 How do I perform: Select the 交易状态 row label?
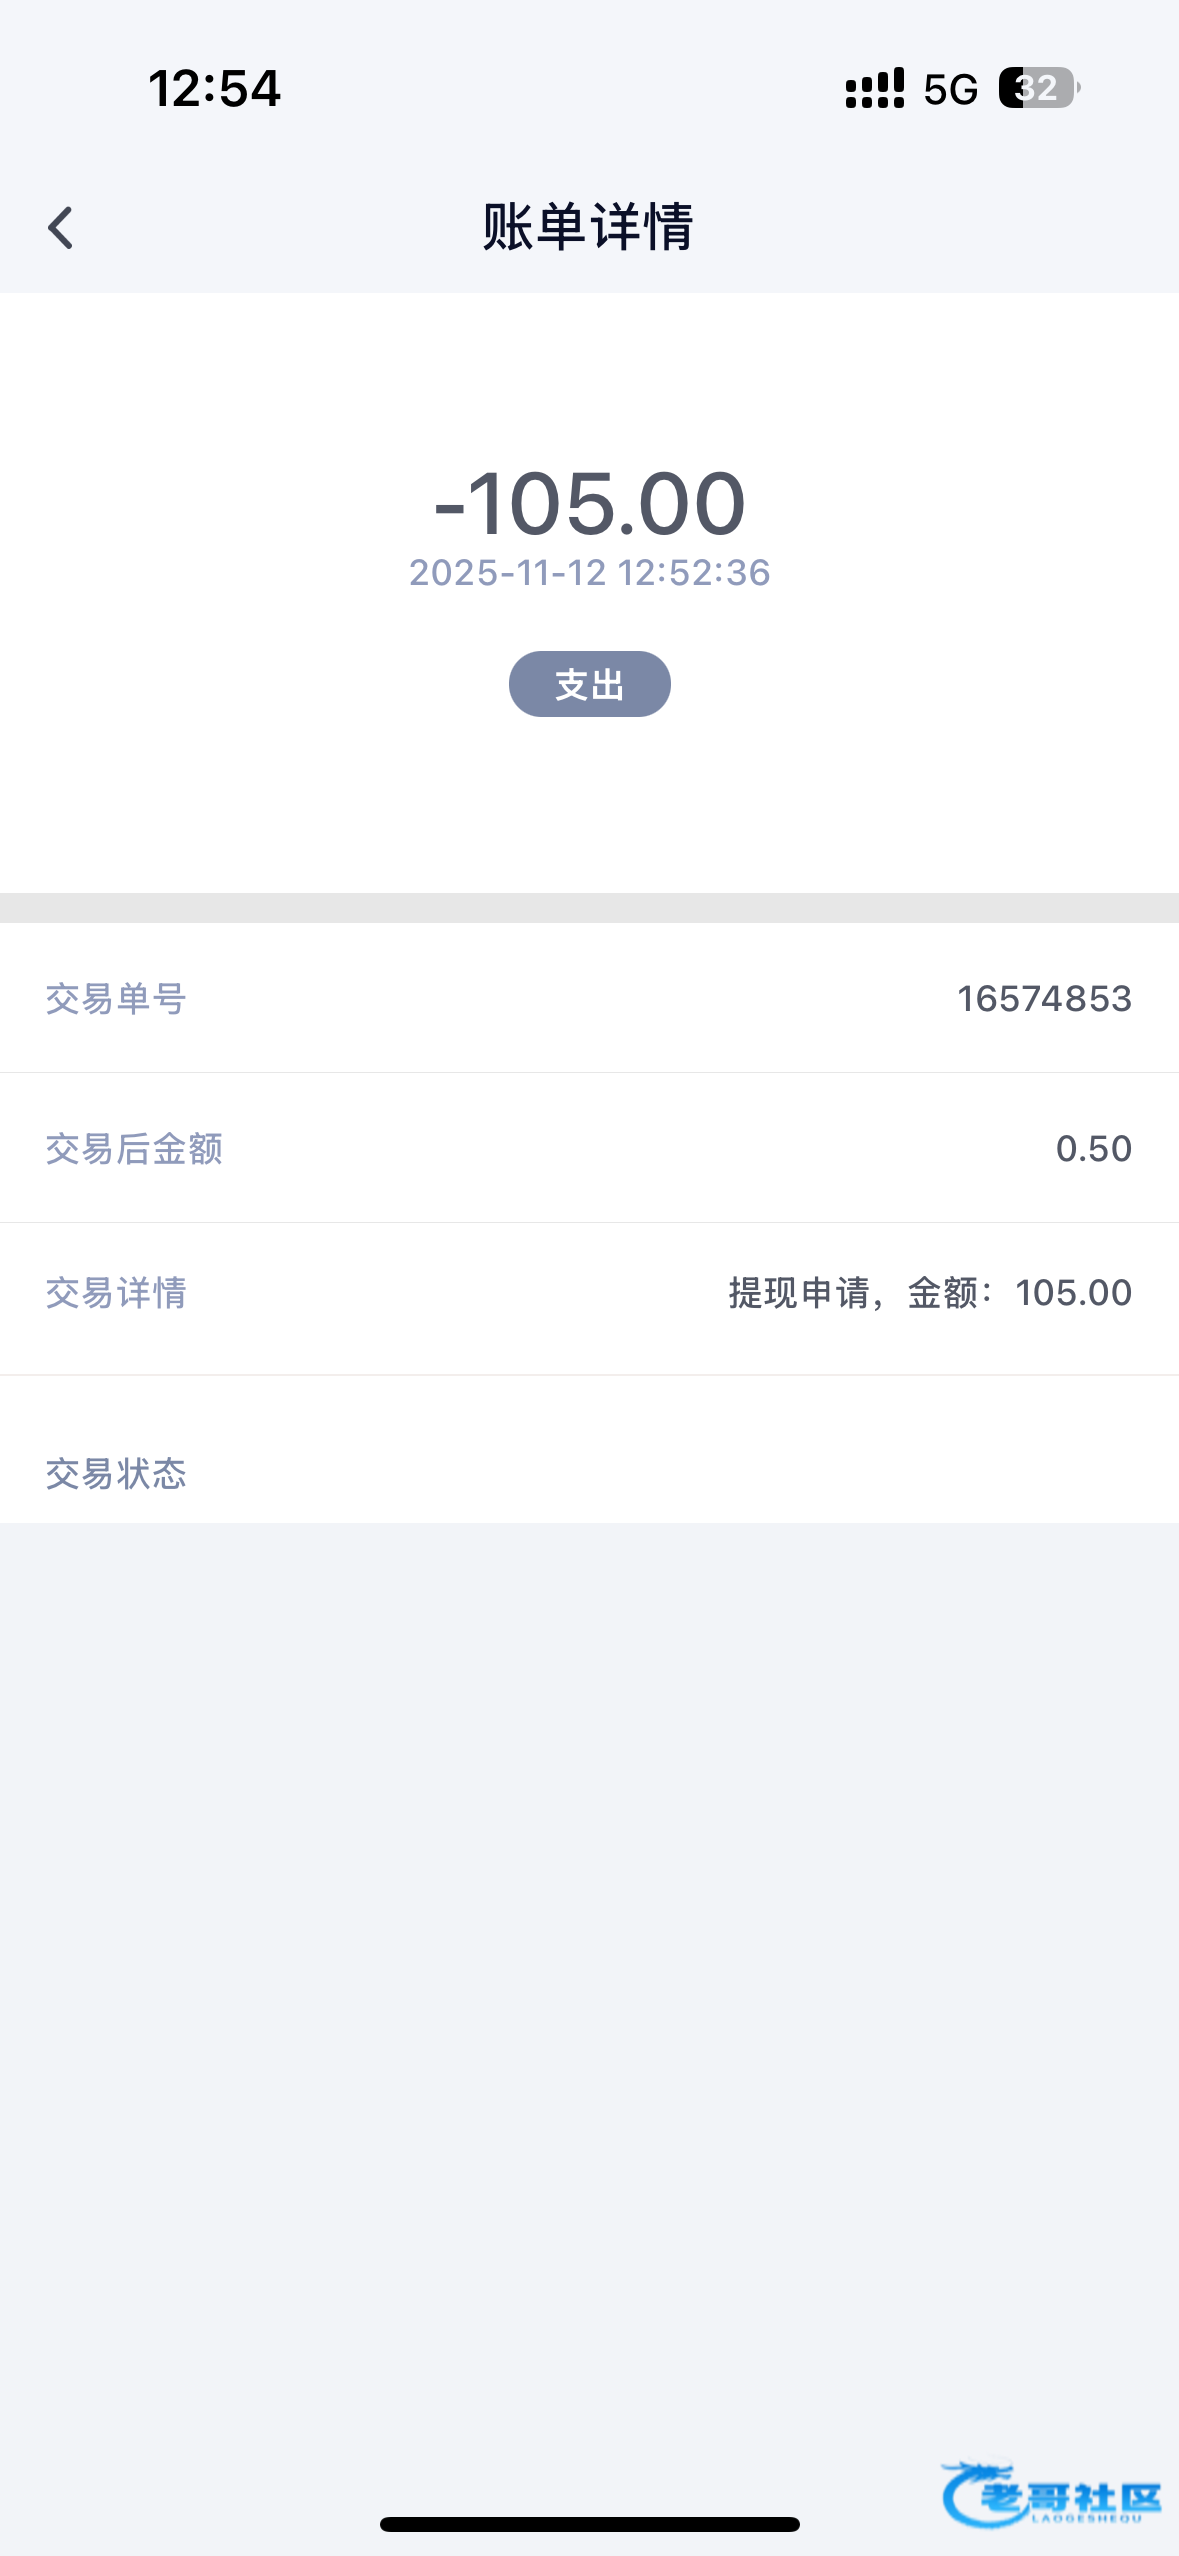pos(116,1474)
